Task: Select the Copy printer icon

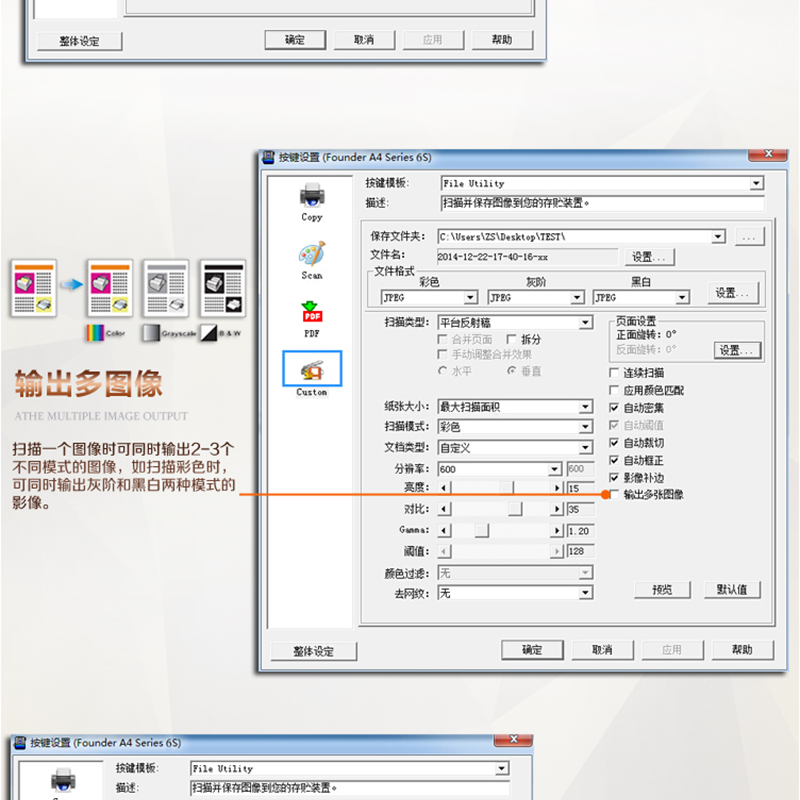Action: tap(312, 196)
